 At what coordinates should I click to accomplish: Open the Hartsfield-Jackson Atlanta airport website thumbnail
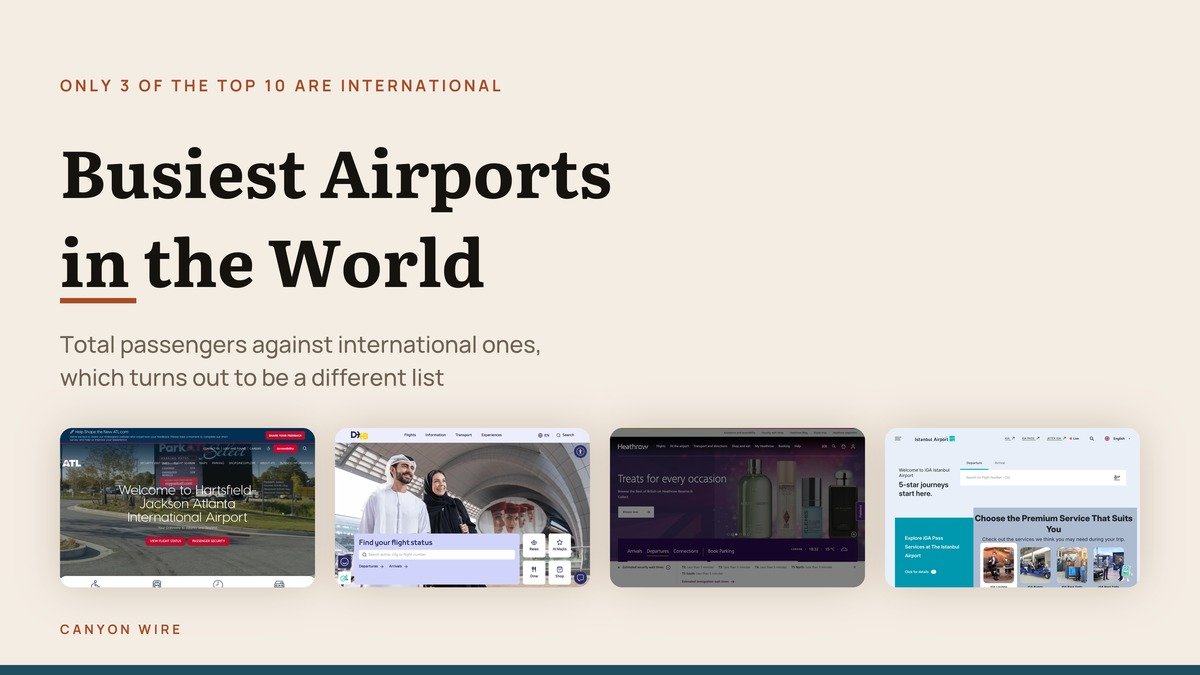click(x=187, y=507)
